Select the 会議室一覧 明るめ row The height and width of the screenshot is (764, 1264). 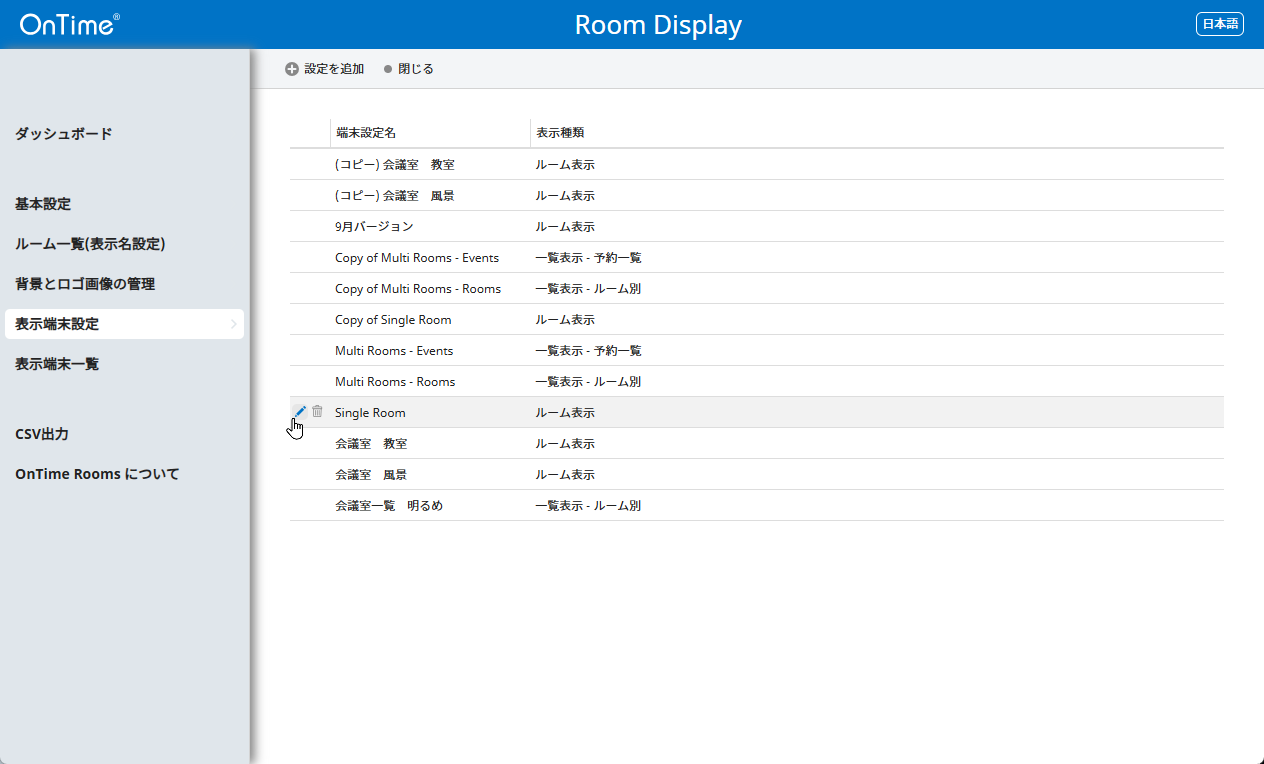[x=389, y=506]
